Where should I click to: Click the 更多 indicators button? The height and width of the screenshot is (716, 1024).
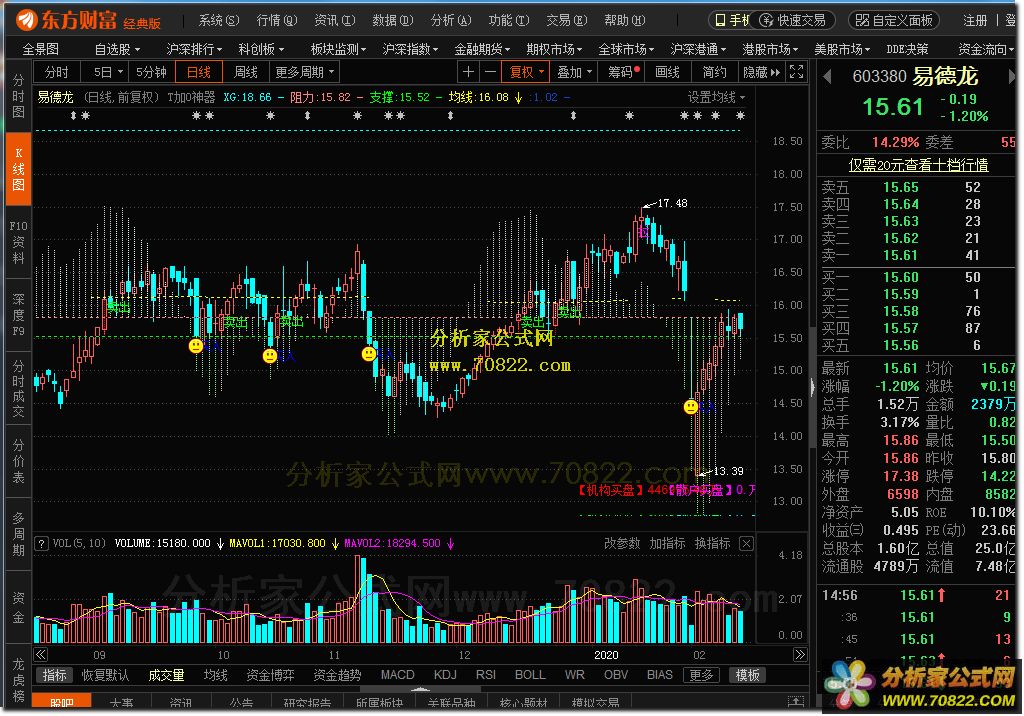point(701,675)
